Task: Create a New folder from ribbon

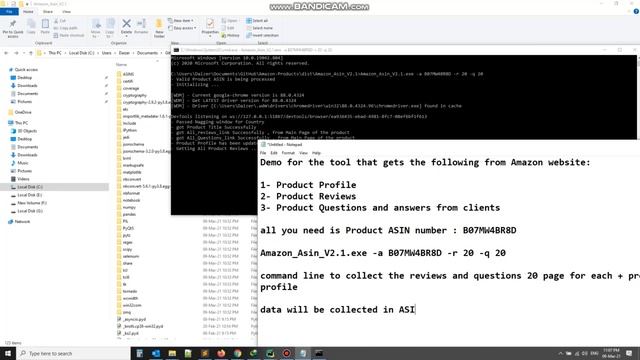Action: 159,28
